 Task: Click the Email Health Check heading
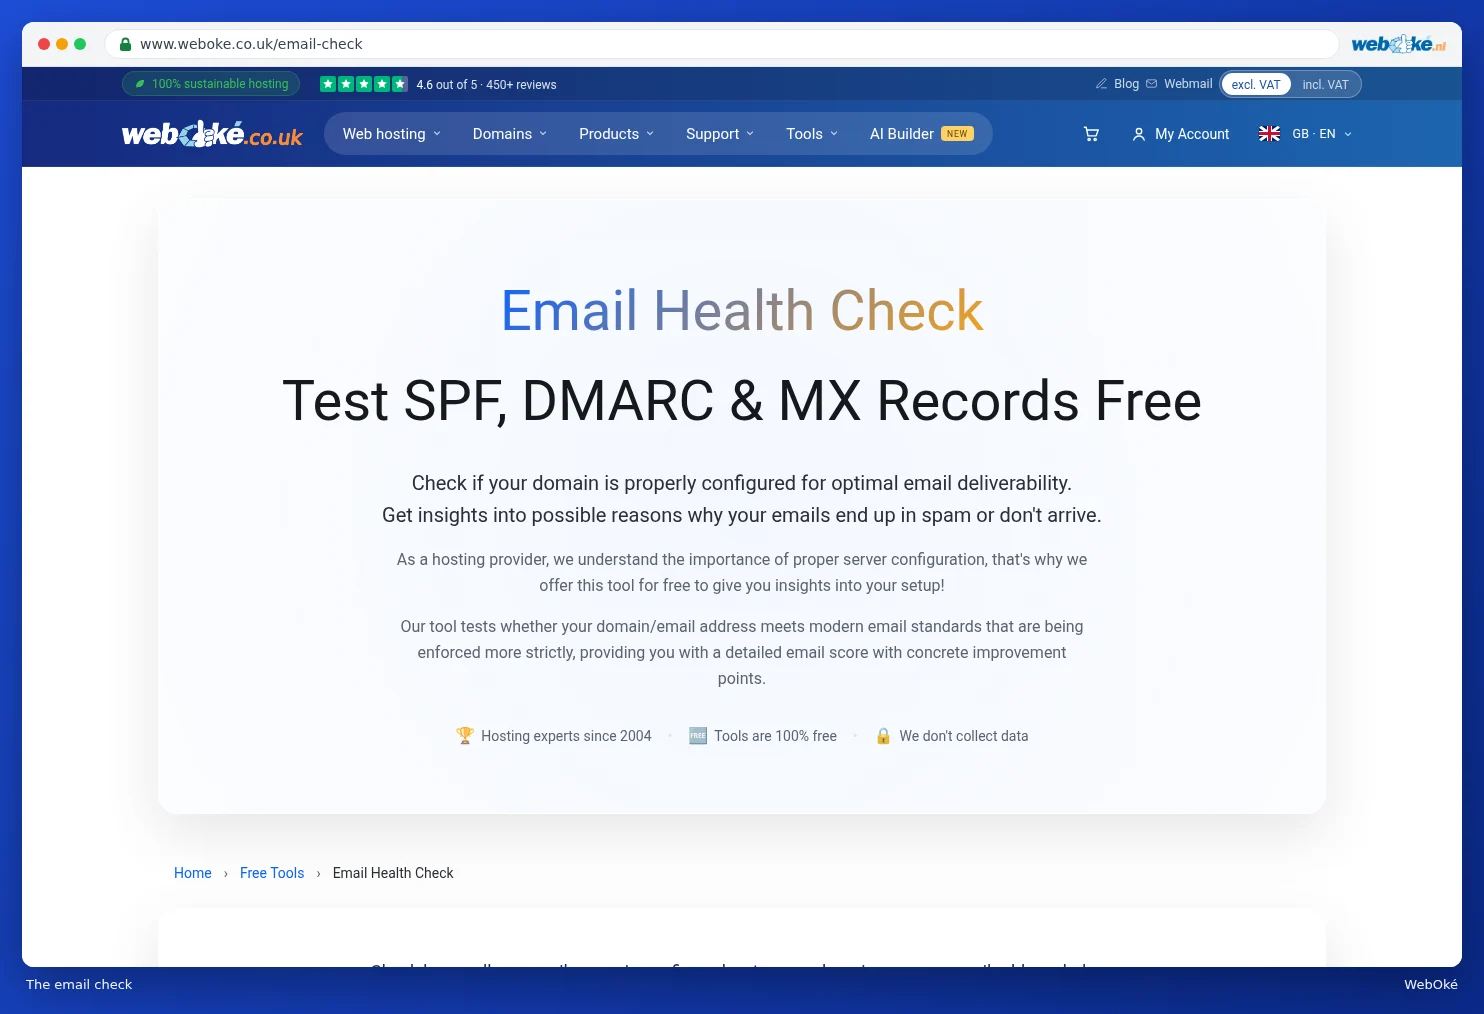[x=742, y=310]
